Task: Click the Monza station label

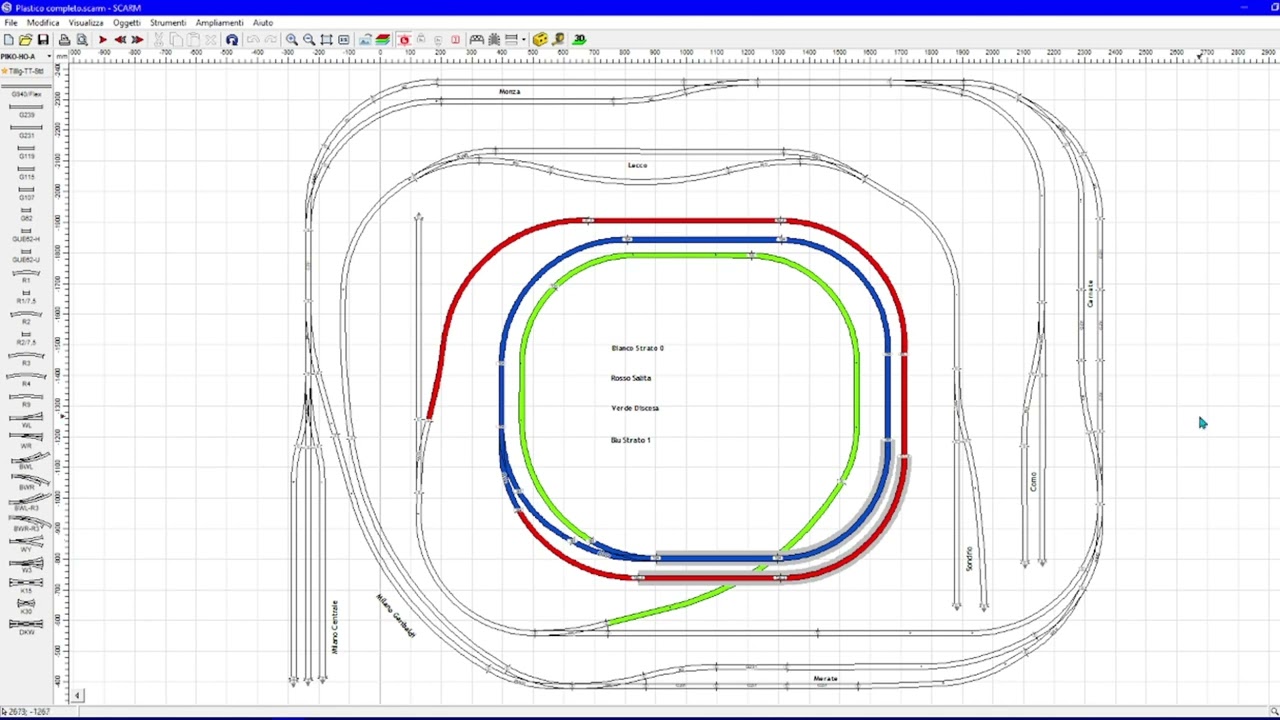Action: coord(509,92)
